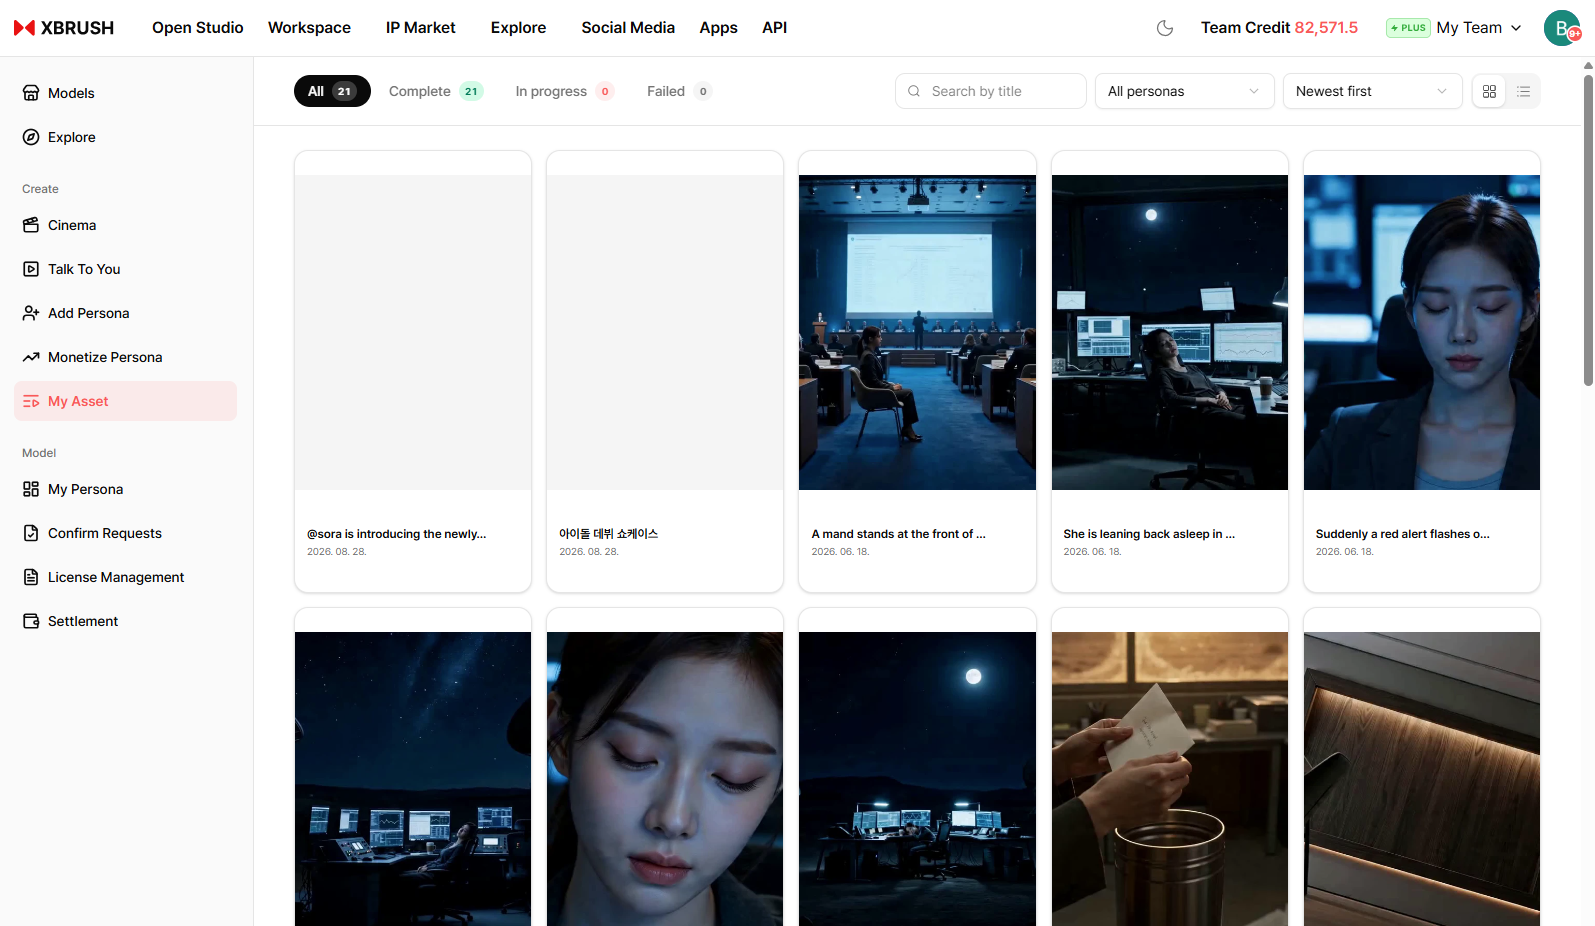Click title "아이돌 데뷔 쇼케이스"
The height and width of the screenshot is (926, 1595).
point(608,534)
